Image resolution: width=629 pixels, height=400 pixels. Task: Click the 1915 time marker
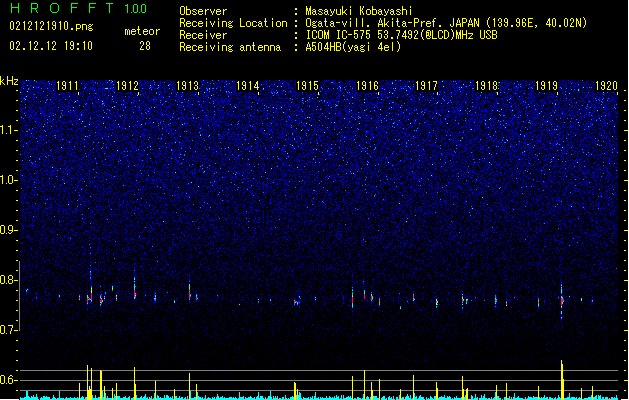[307, 85]
